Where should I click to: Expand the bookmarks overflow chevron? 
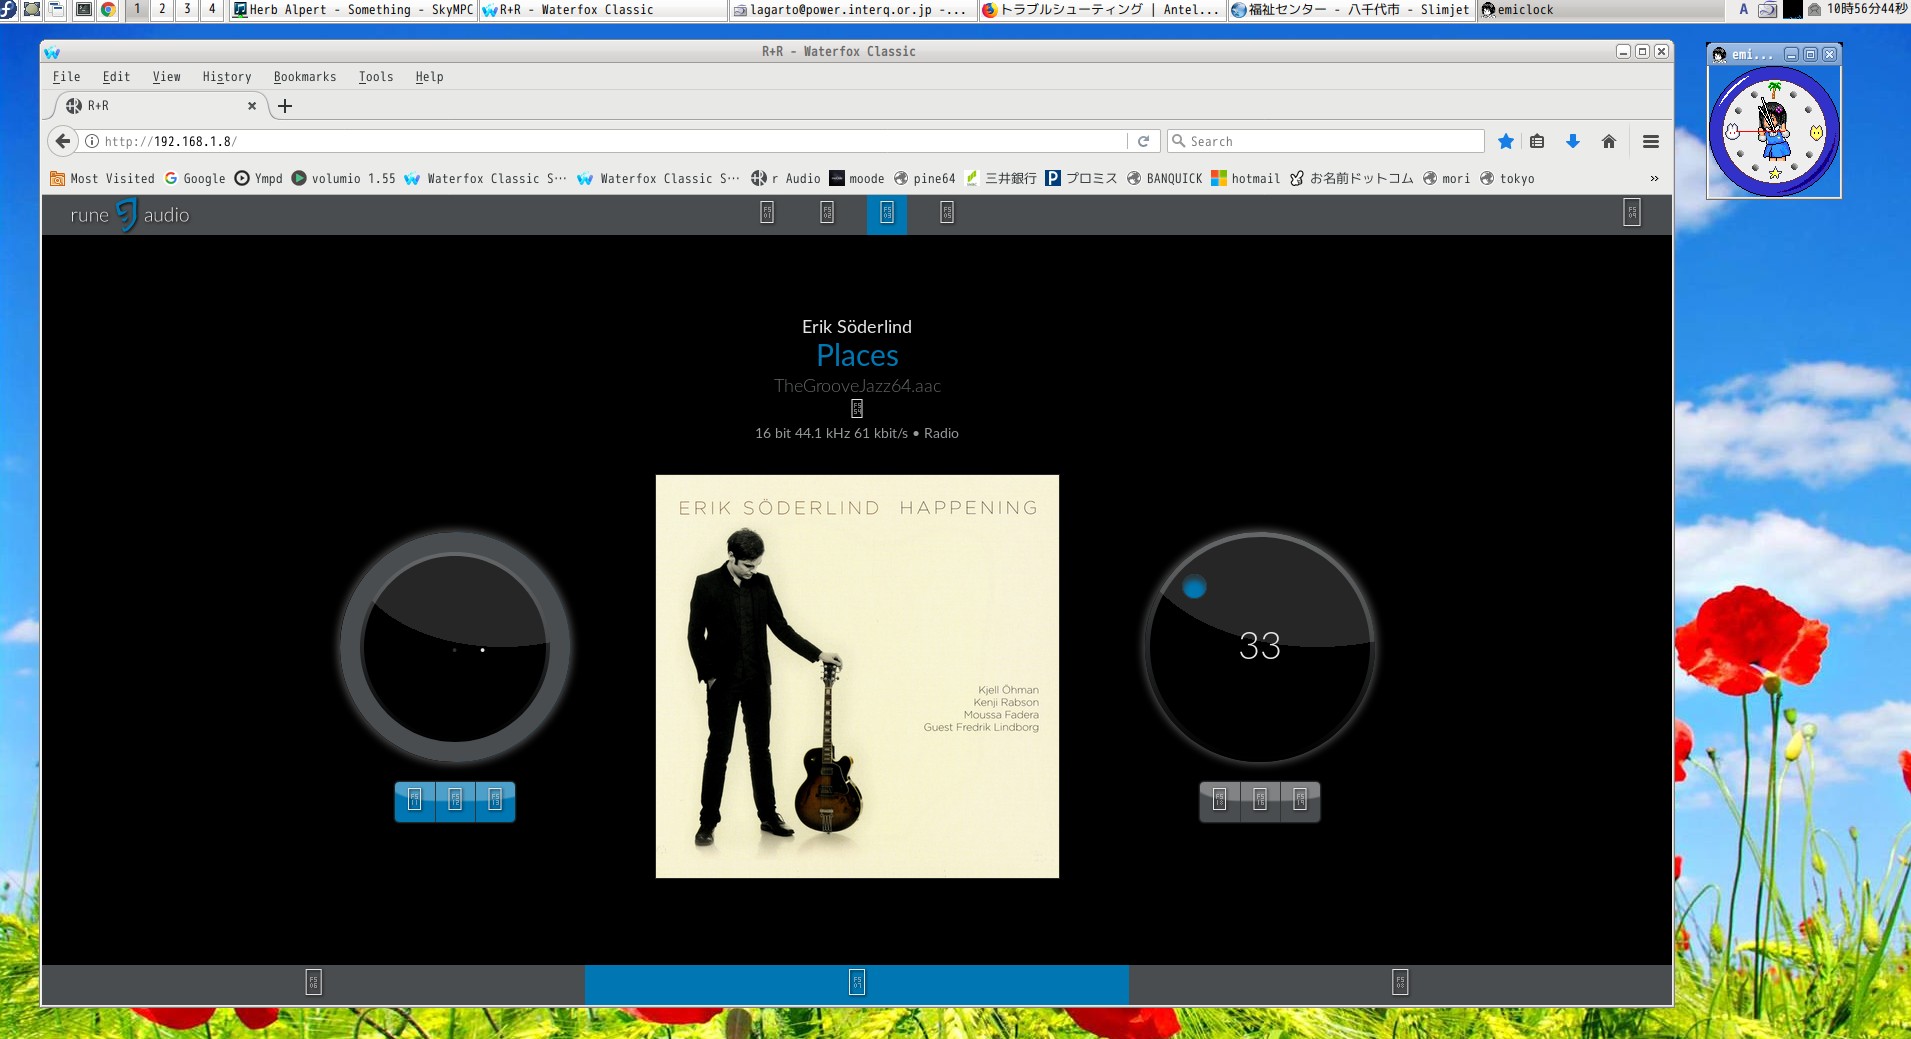[1655, 178]
